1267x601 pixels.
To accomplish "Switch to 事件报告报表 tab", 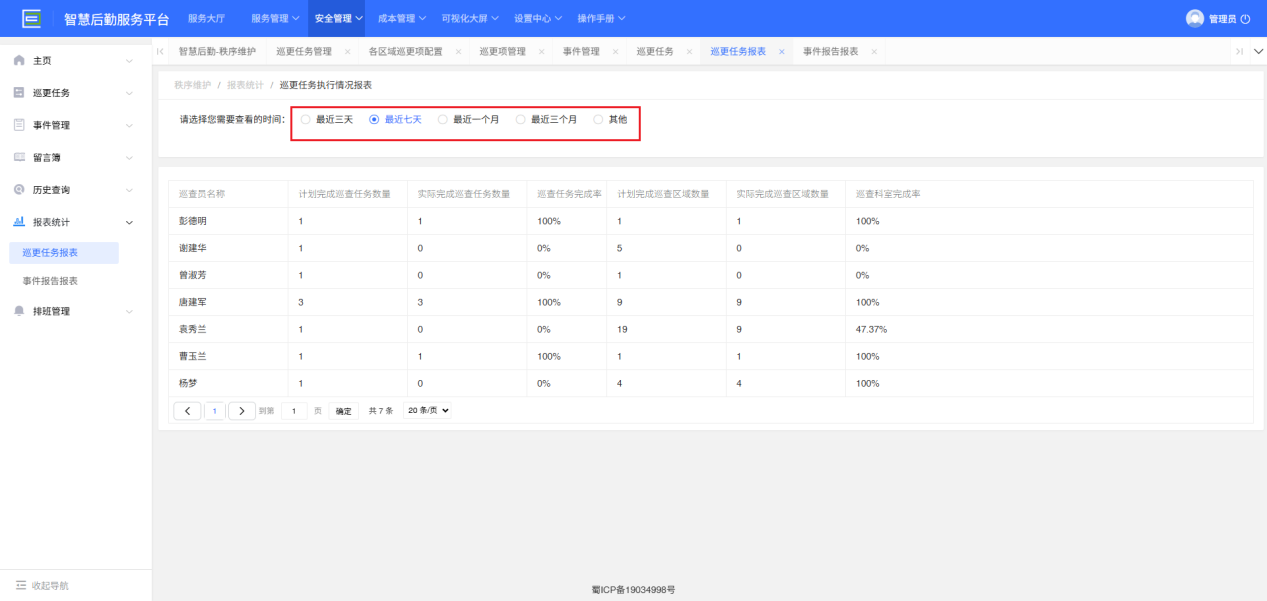I will [x=830, y=51].
